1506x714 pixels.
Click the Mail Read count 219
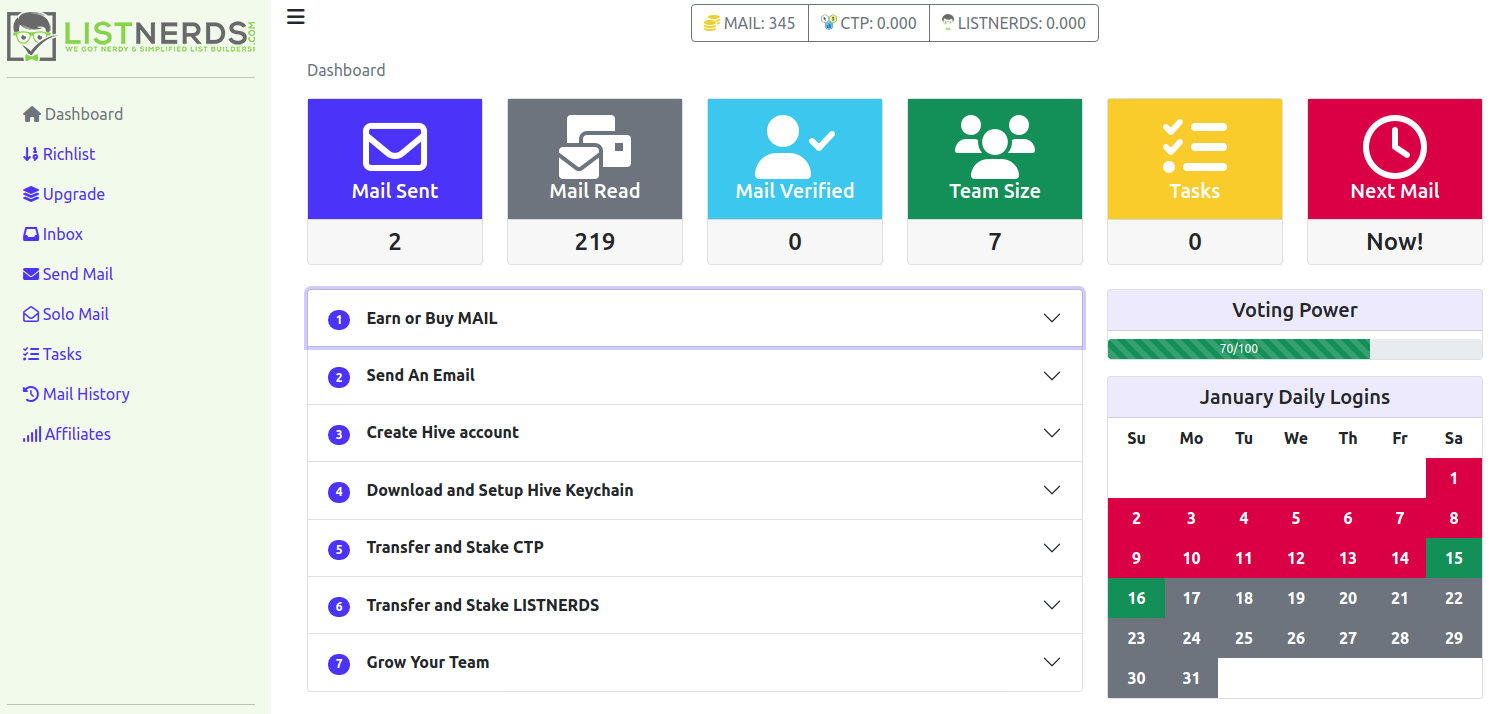(x=595, y=242)
